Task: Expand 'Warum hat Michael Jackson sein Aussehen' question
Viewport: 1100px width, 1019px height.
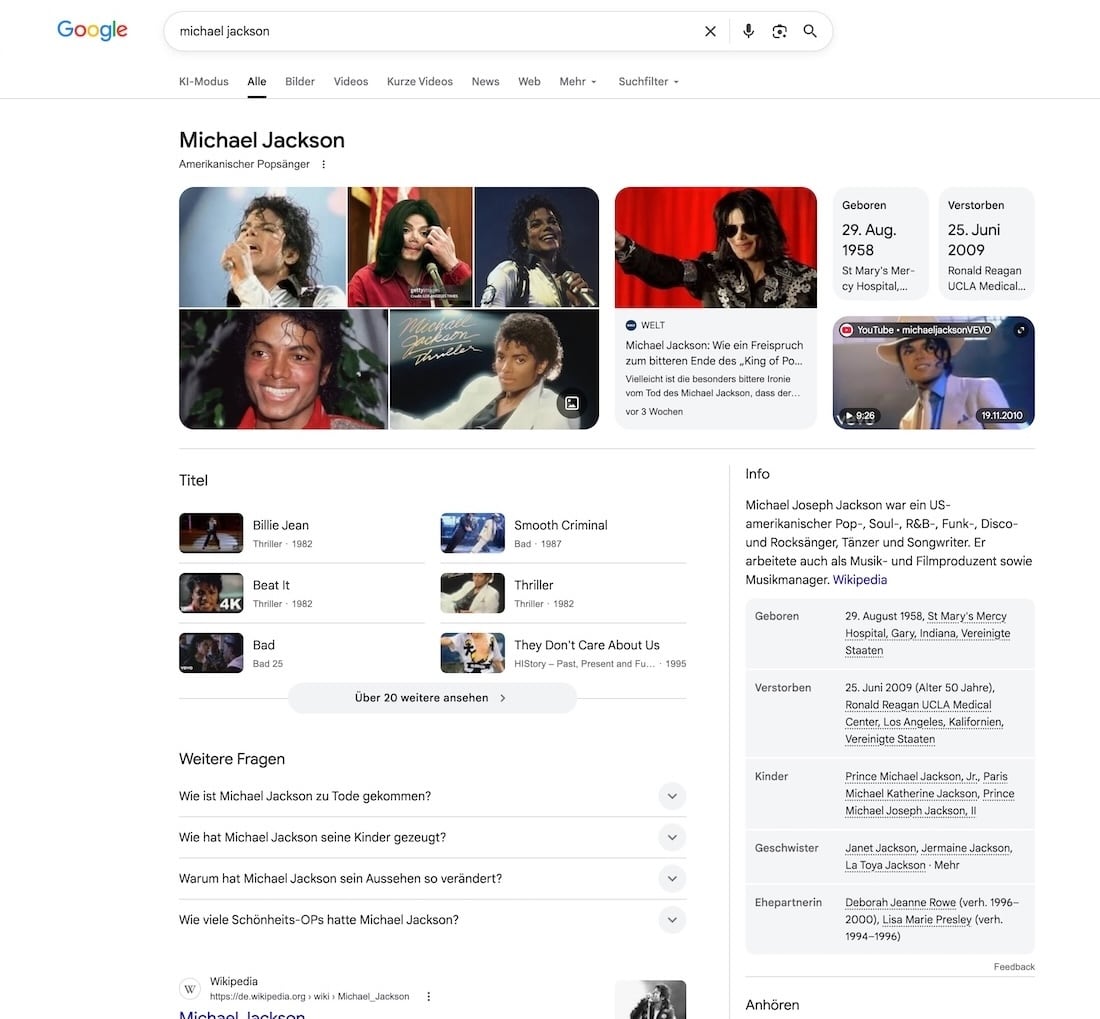Action: (432, 879)
